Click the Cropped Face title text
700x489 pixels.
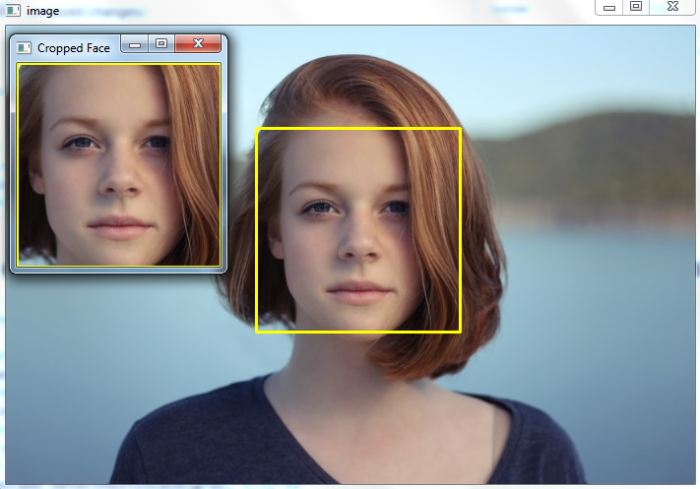(x=73, y=48)
